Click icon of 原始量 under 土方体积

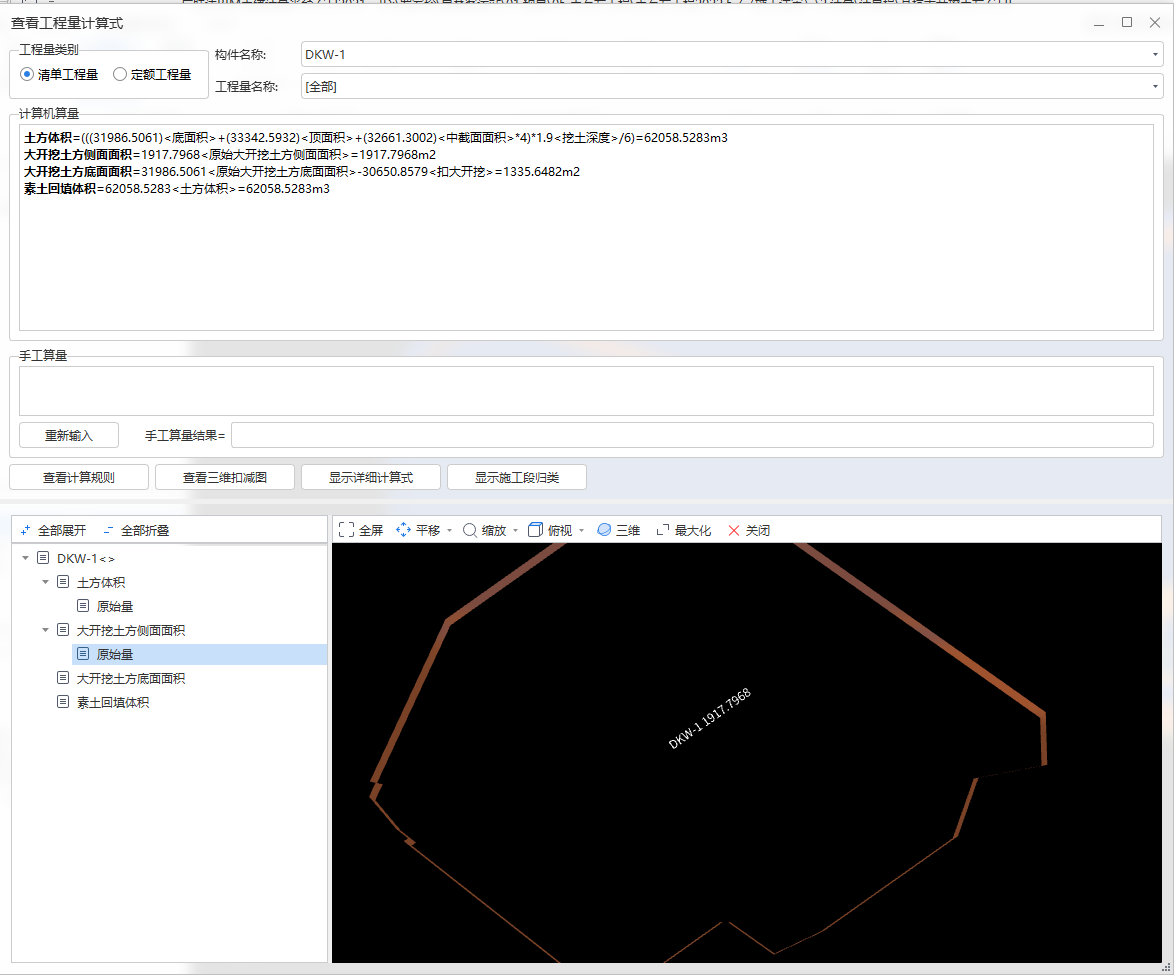click(x=83, y=606)
